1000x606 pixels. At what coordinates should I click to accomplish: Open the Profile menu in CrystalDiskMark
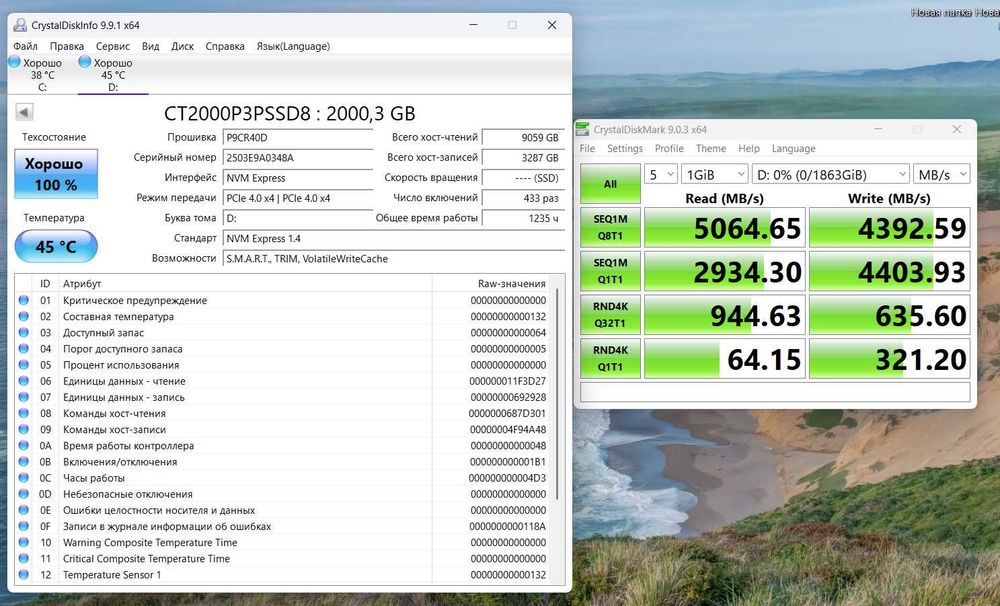(669, 148)
